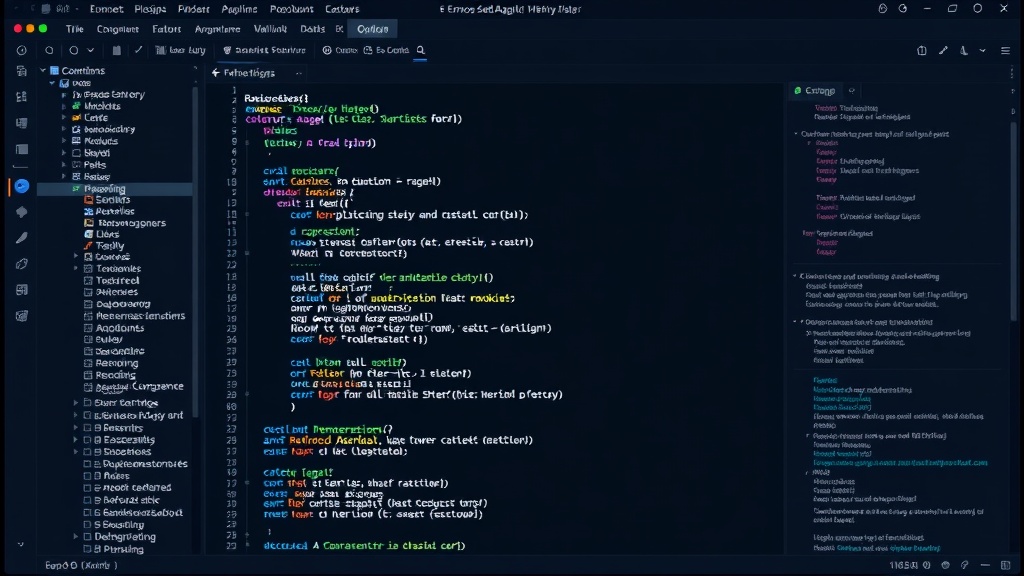Click the code fold marker near line 38
The image size is (1024, 576).
pyautogui.click(x=247, y=394)
